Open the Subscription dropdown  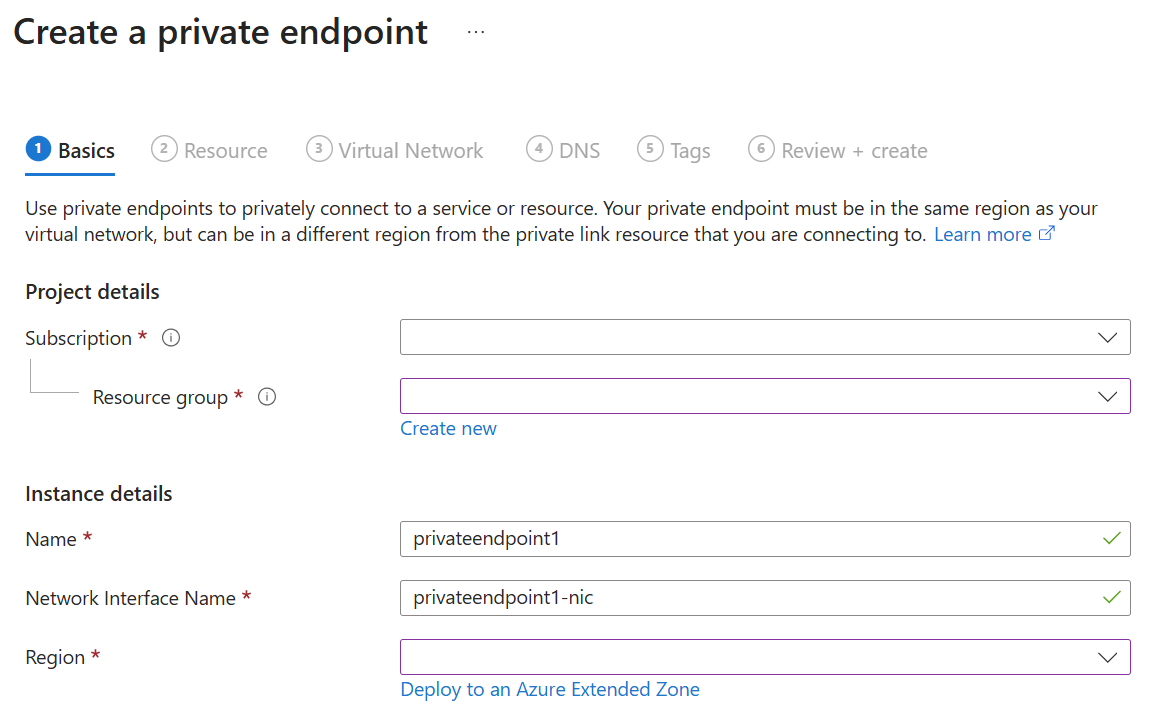[x=1107, y=337]
